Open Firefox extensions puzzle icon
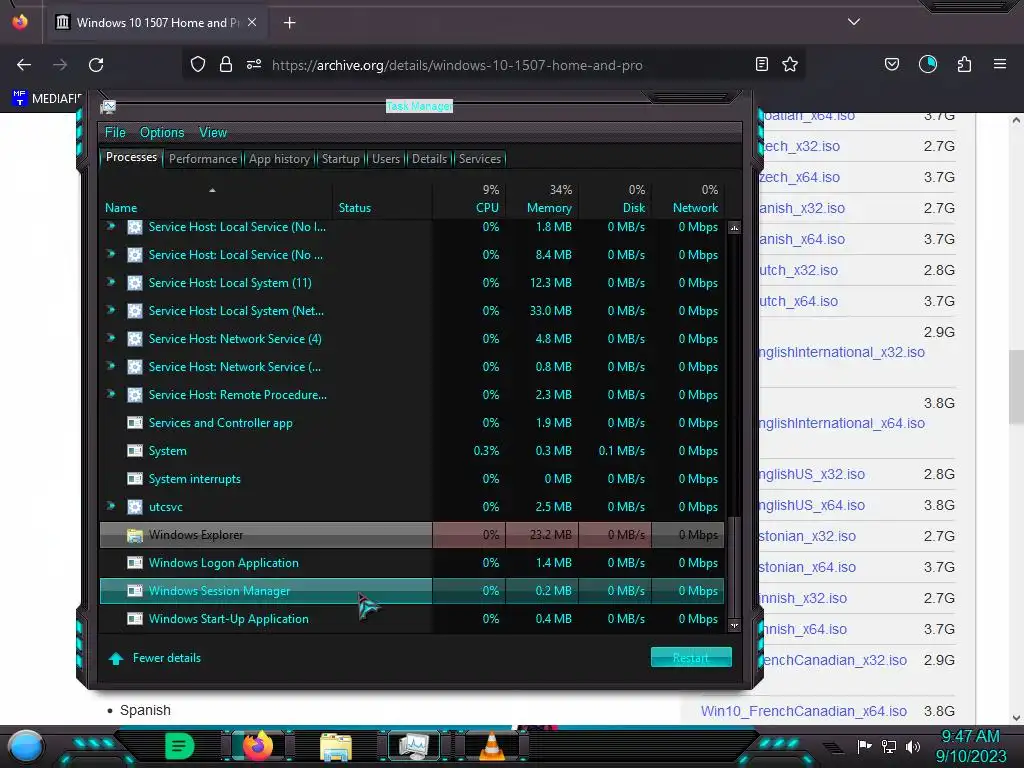 pyautogui.click(x=965, y=64)
